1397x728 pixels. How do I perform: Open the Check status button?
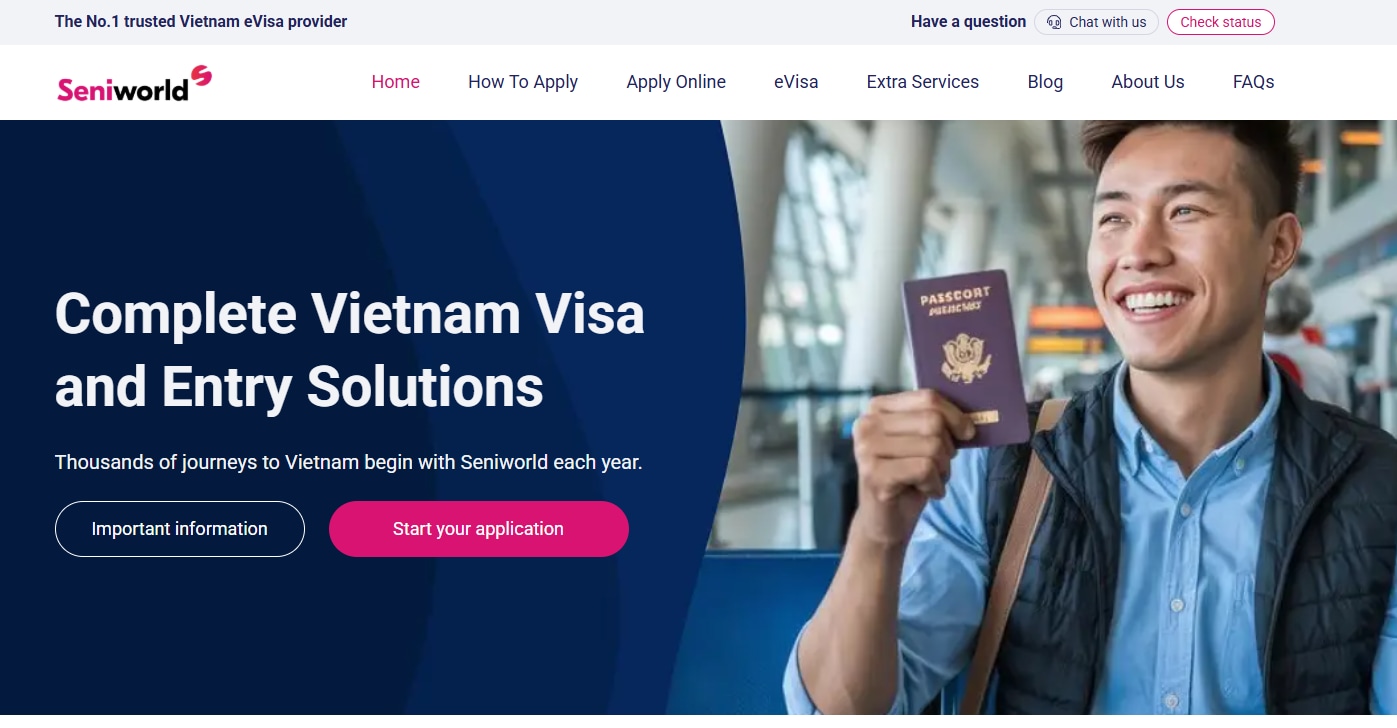[1221, 22]
